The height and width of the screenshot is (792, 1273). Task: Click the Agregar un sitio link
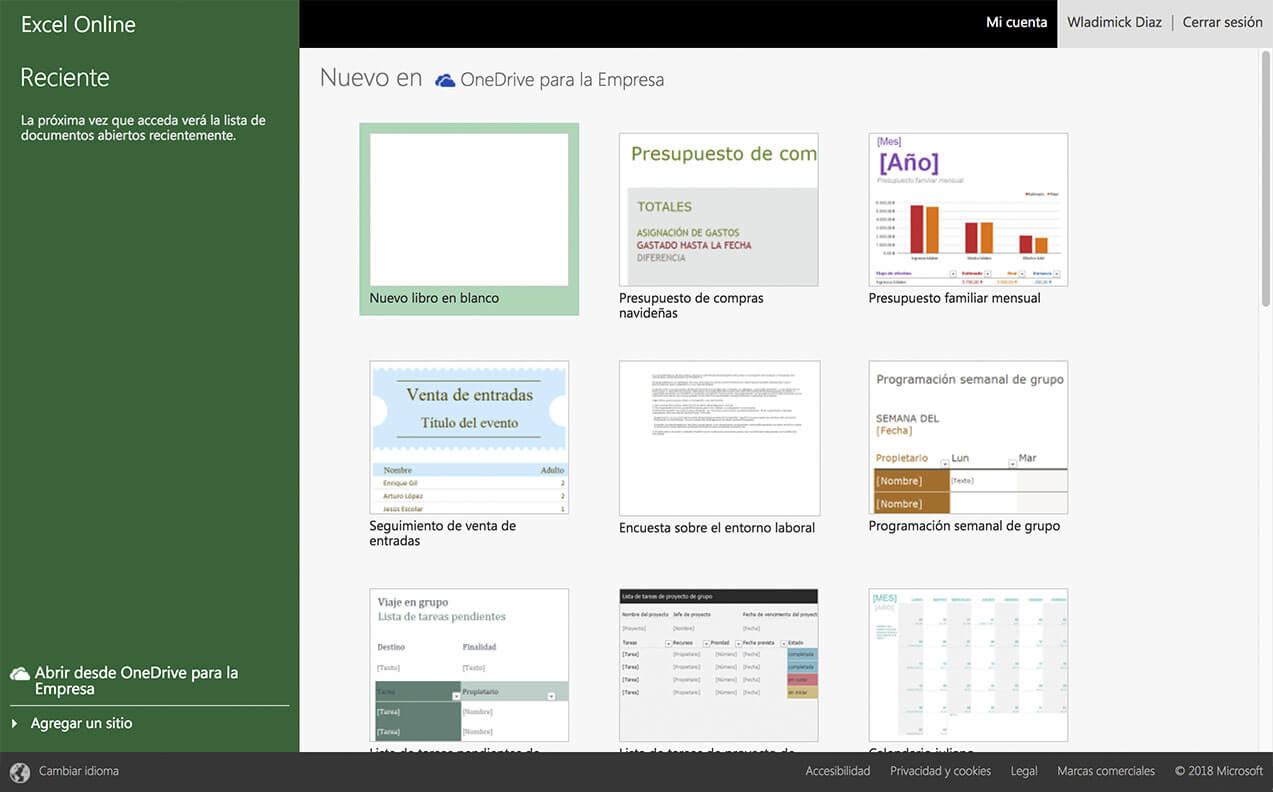(81, 723)
